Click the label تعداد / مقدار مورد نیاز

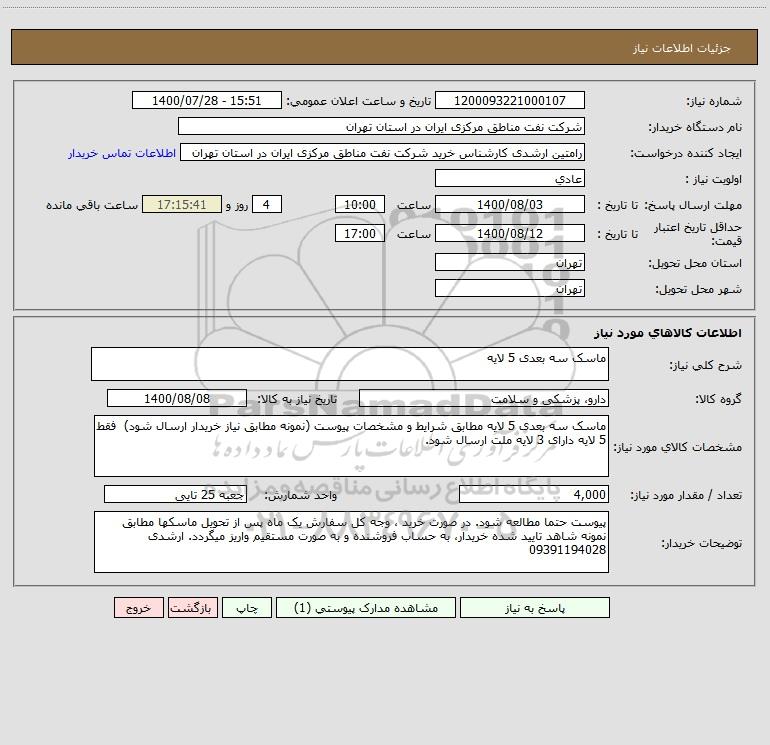point(686,496)
